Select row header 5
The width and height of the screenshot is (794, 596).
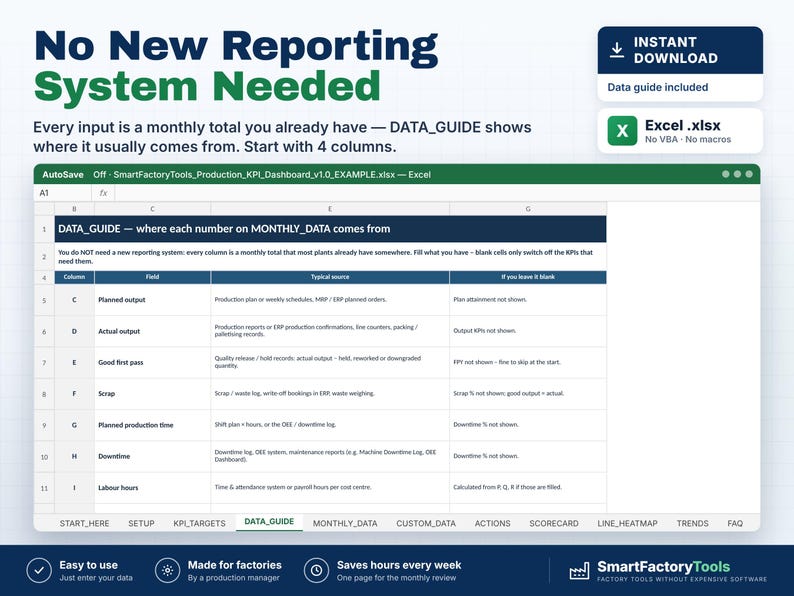(x=44, y=300)
